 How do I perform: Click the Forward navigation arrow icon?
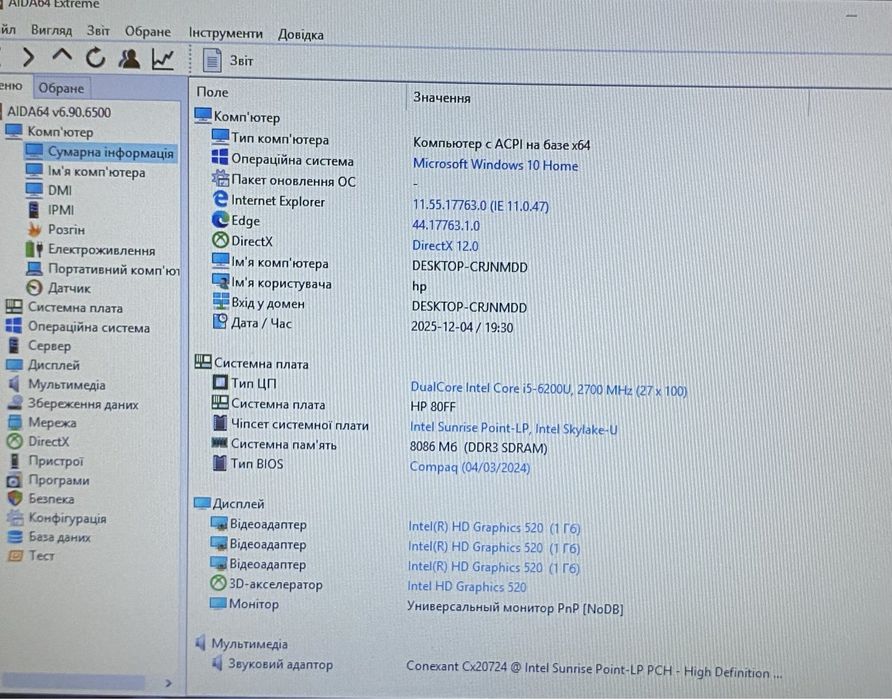click(x=28, y=57)
